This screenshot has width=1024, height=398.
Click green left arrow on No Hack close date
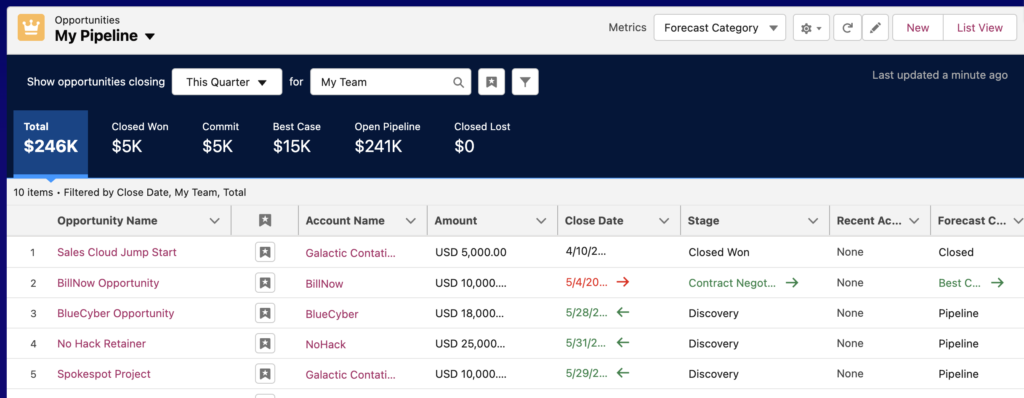pos(622,343)
